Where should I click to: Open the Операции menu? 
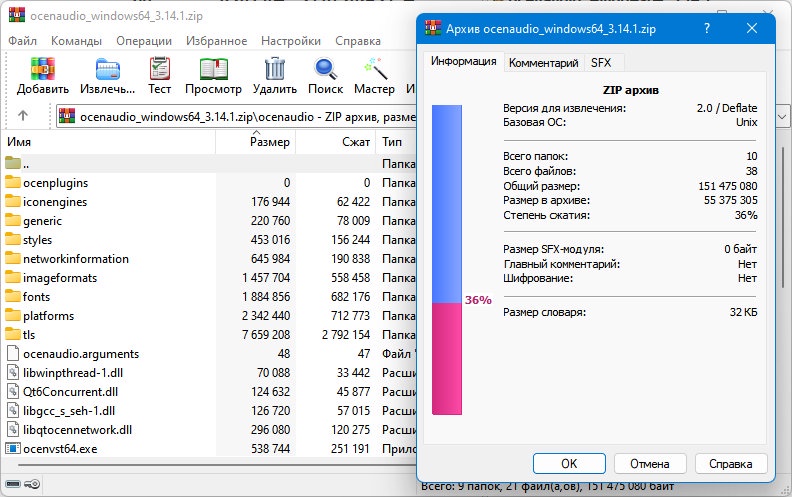144,41
